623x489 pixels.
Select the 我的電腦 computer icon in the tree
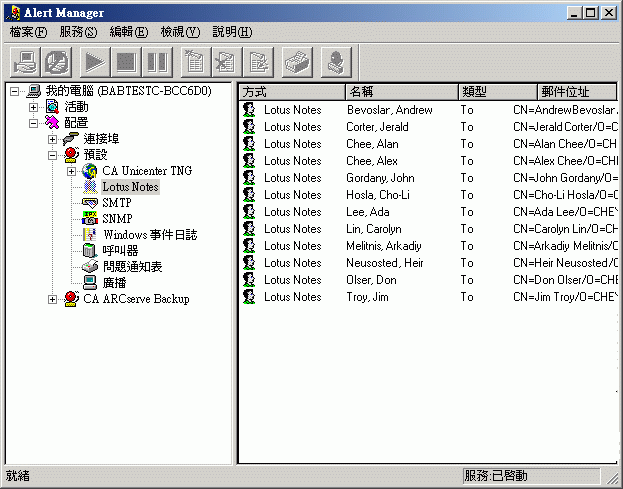[34, 91]
